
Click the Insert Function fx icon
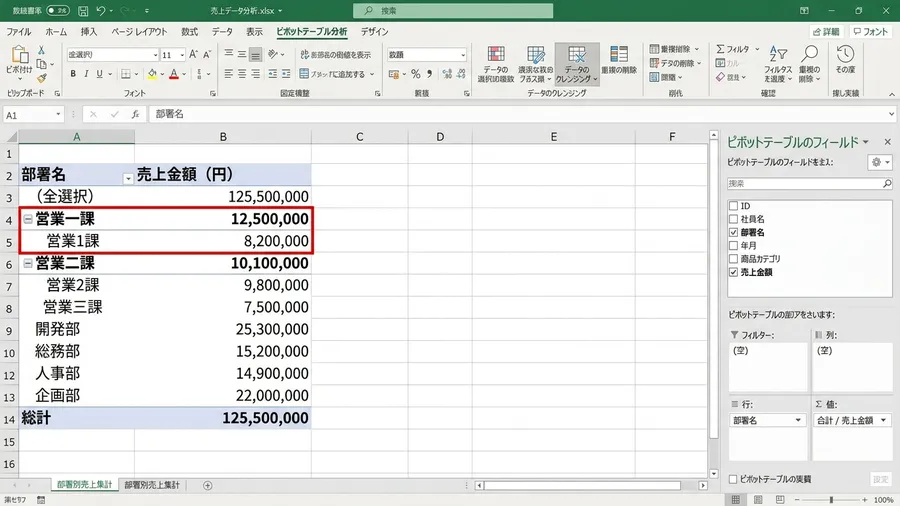pos(135,115)
